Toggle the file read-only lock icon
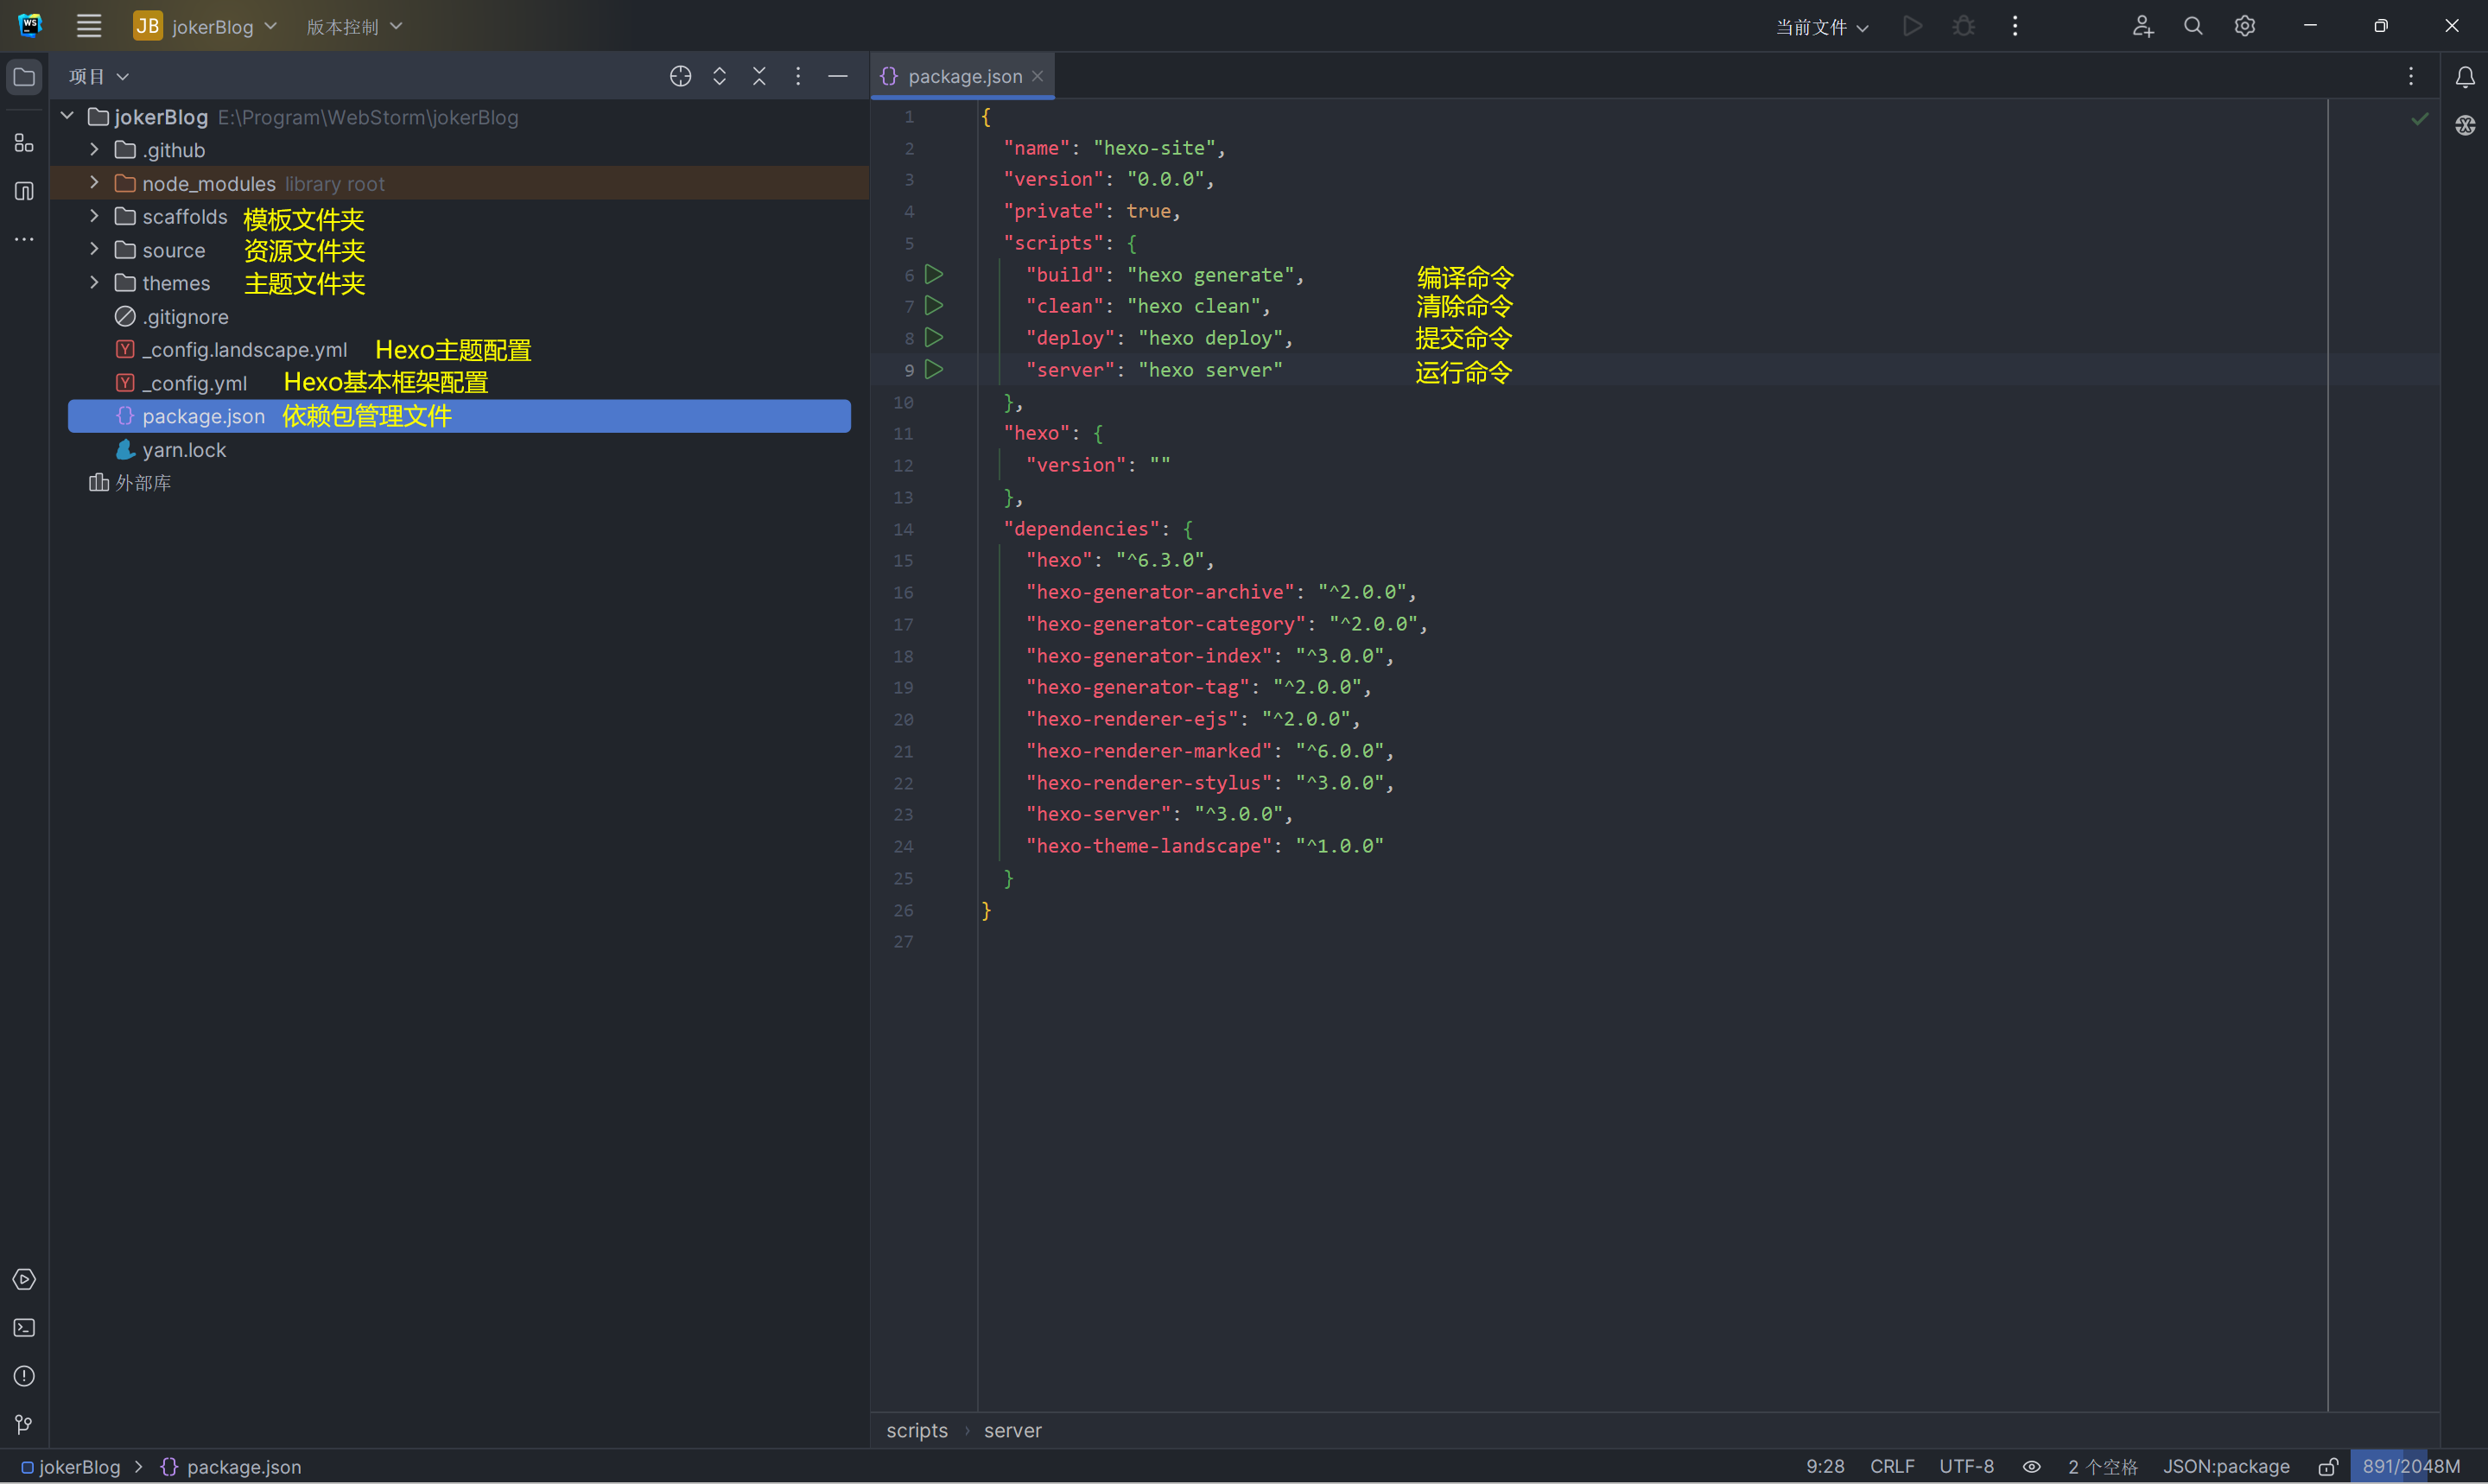2488x1484 pixels. click(x=2328, y=1466)
